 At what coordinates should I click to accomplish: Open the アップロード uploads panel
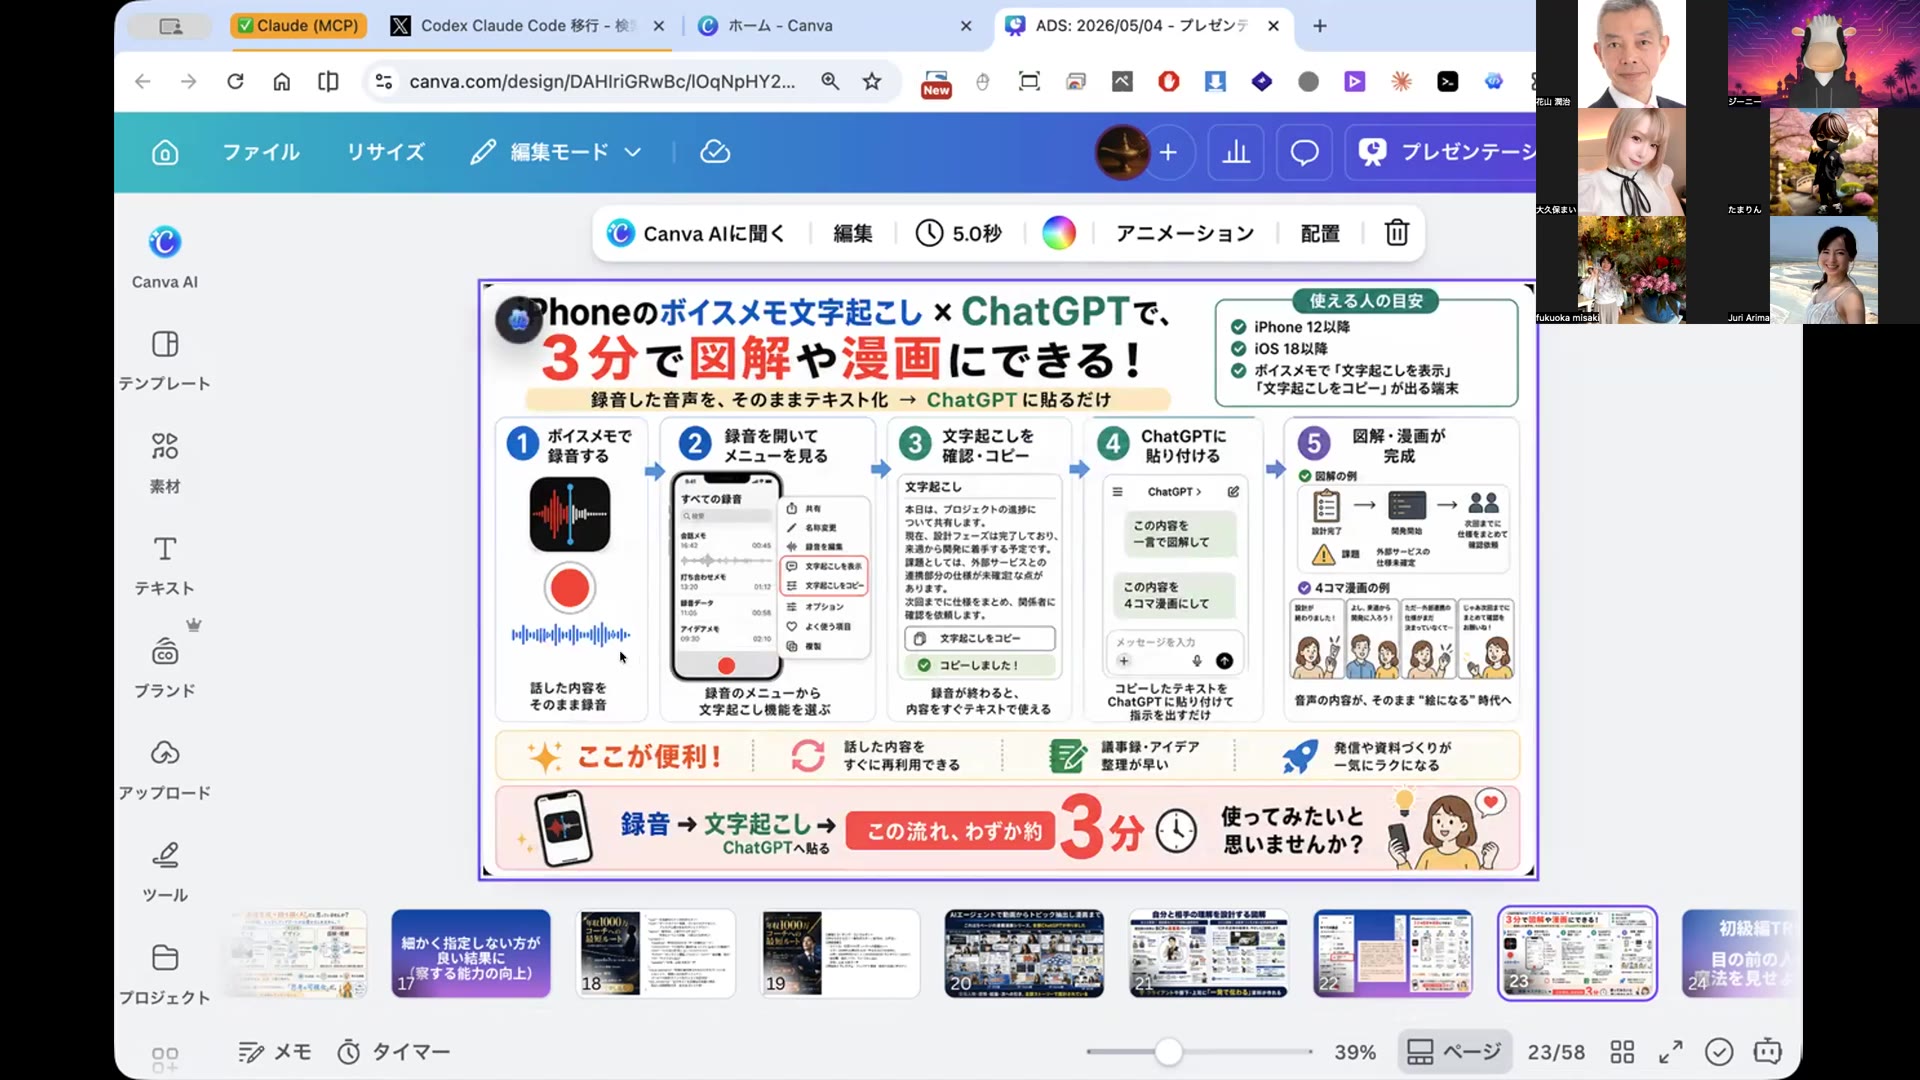pyautogui.click(x=165, y=770)
